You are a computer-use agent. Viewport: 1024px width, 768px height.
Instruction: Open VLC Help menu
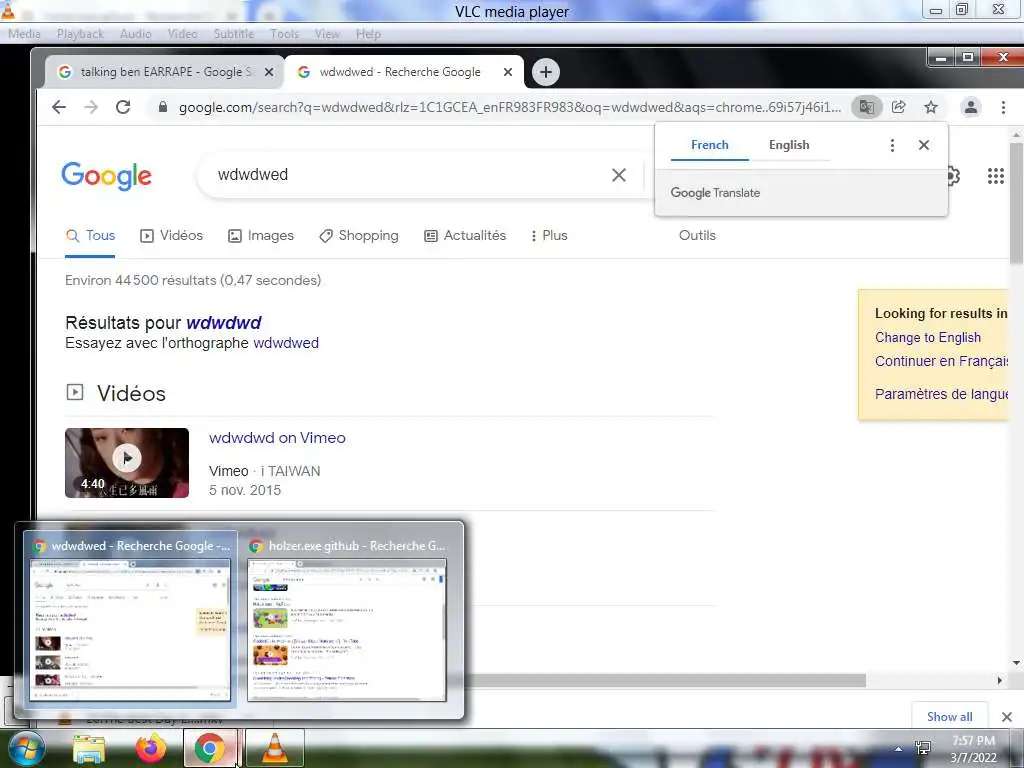point(368,34)
